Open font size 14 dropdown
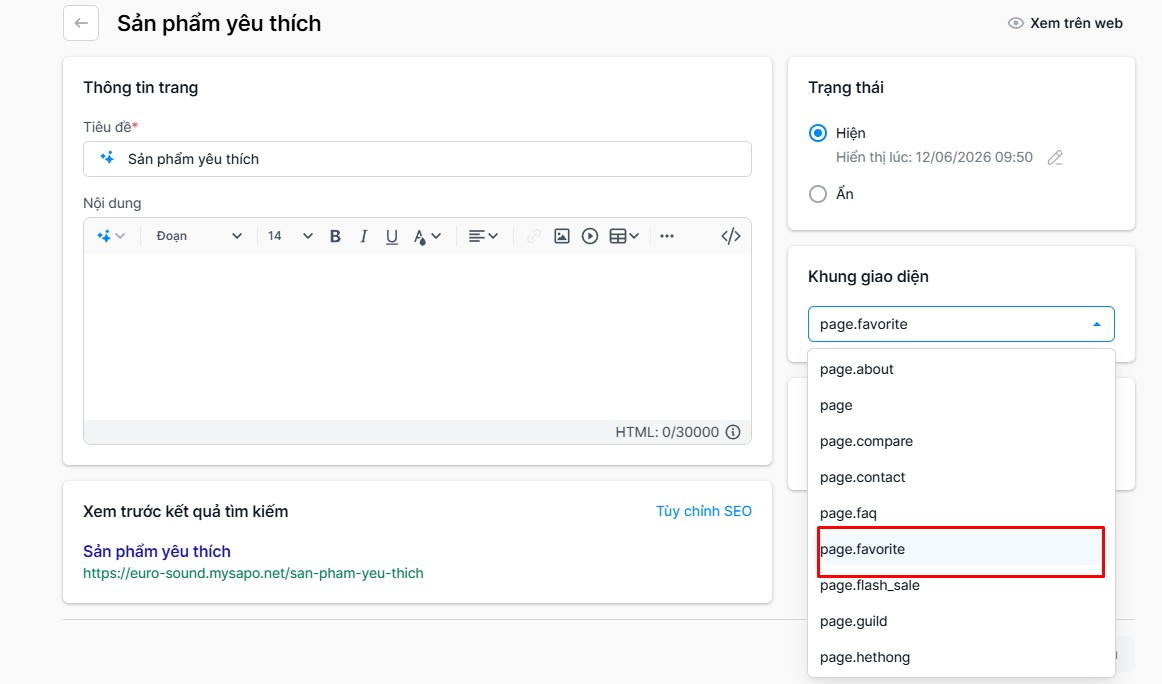The height and width of the screenshot is (684, 1162). coord(290,236)
